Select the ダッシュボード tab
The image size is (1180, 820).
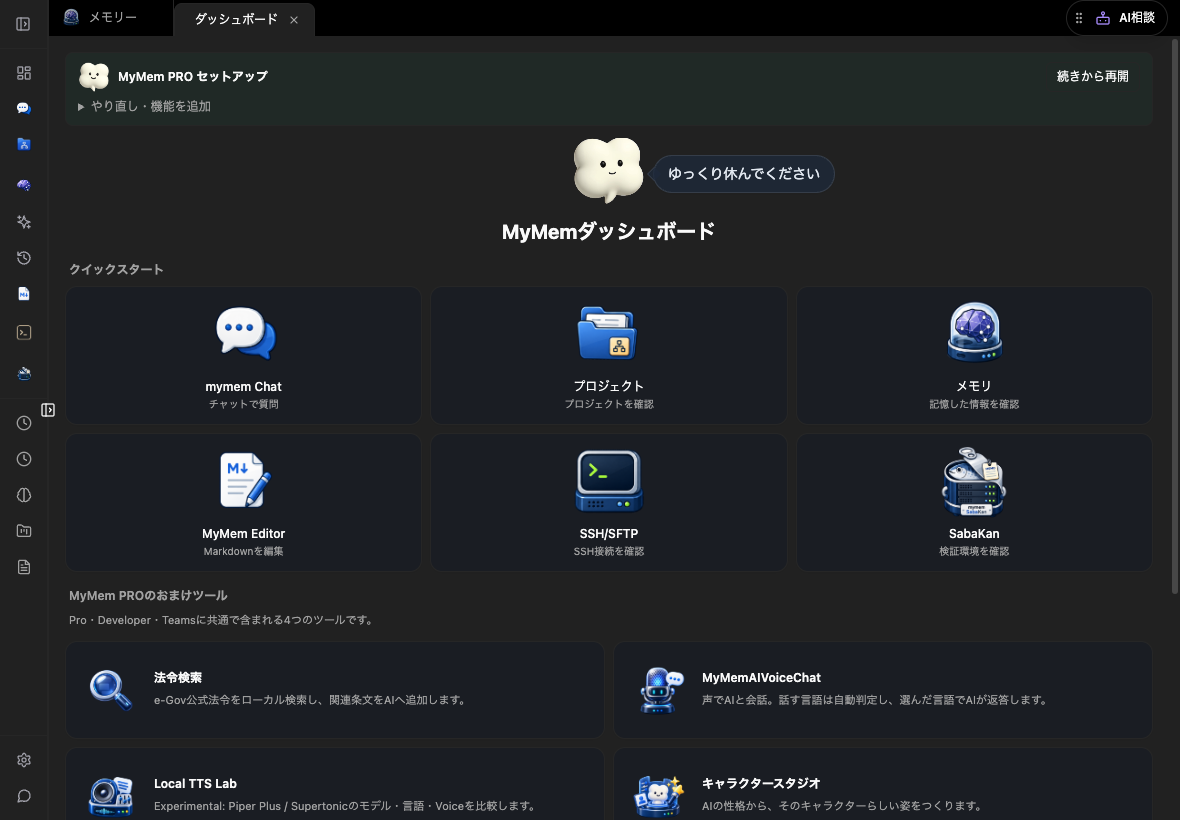tap(236, 19)
